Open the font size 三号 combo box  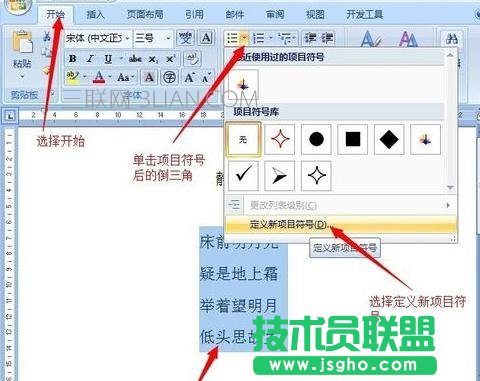point(153,38)
